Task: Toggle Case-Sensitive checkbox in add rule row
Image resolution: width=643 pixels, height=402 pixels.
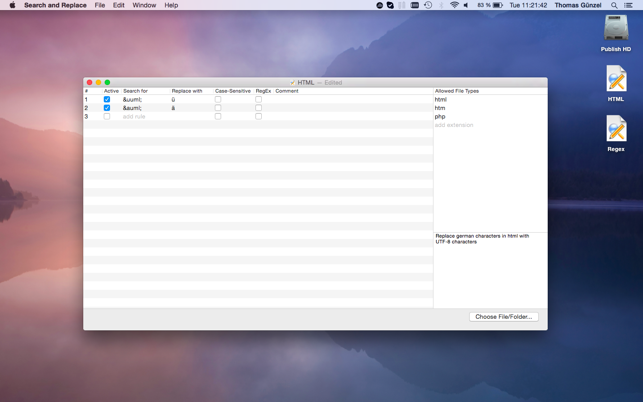Action: click(x=218, y=116)
